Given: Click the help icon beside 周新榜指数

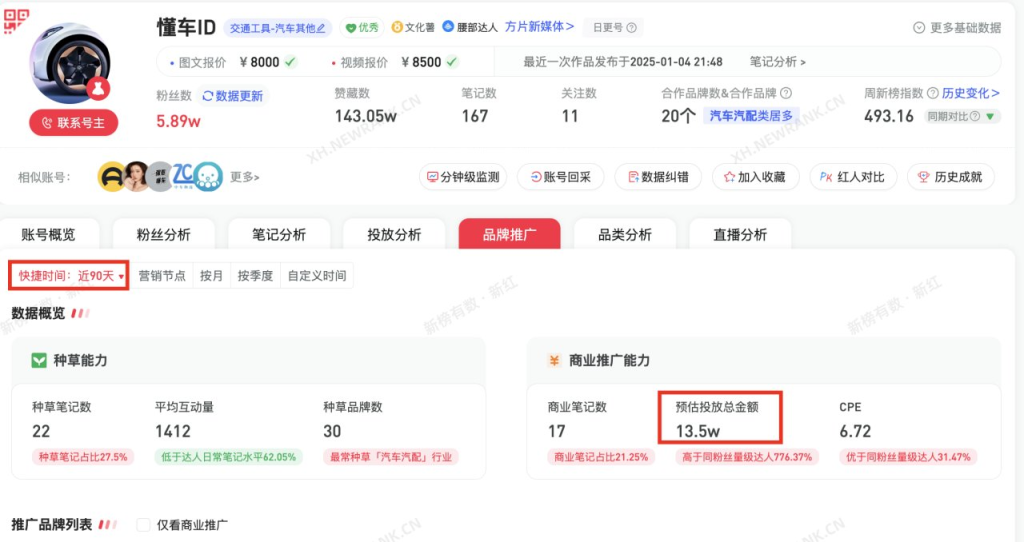Looking at the screenshot, I should point(933,93).
